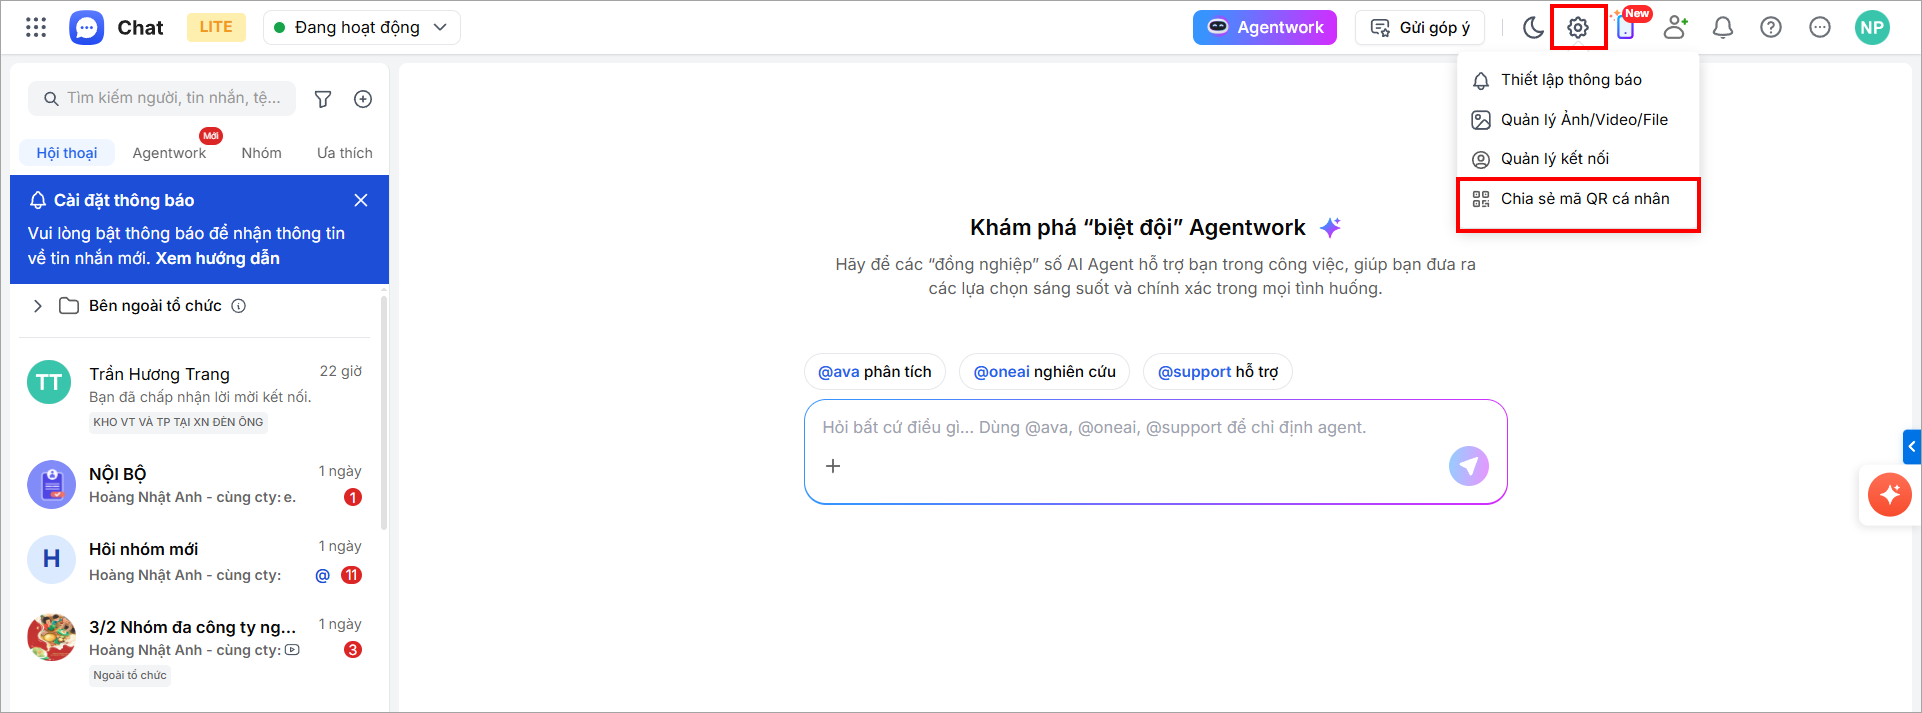Choose the @oneai nghiên cứu suggestion
This screenshot has width=1922, height=713.
pos(1045,372)
